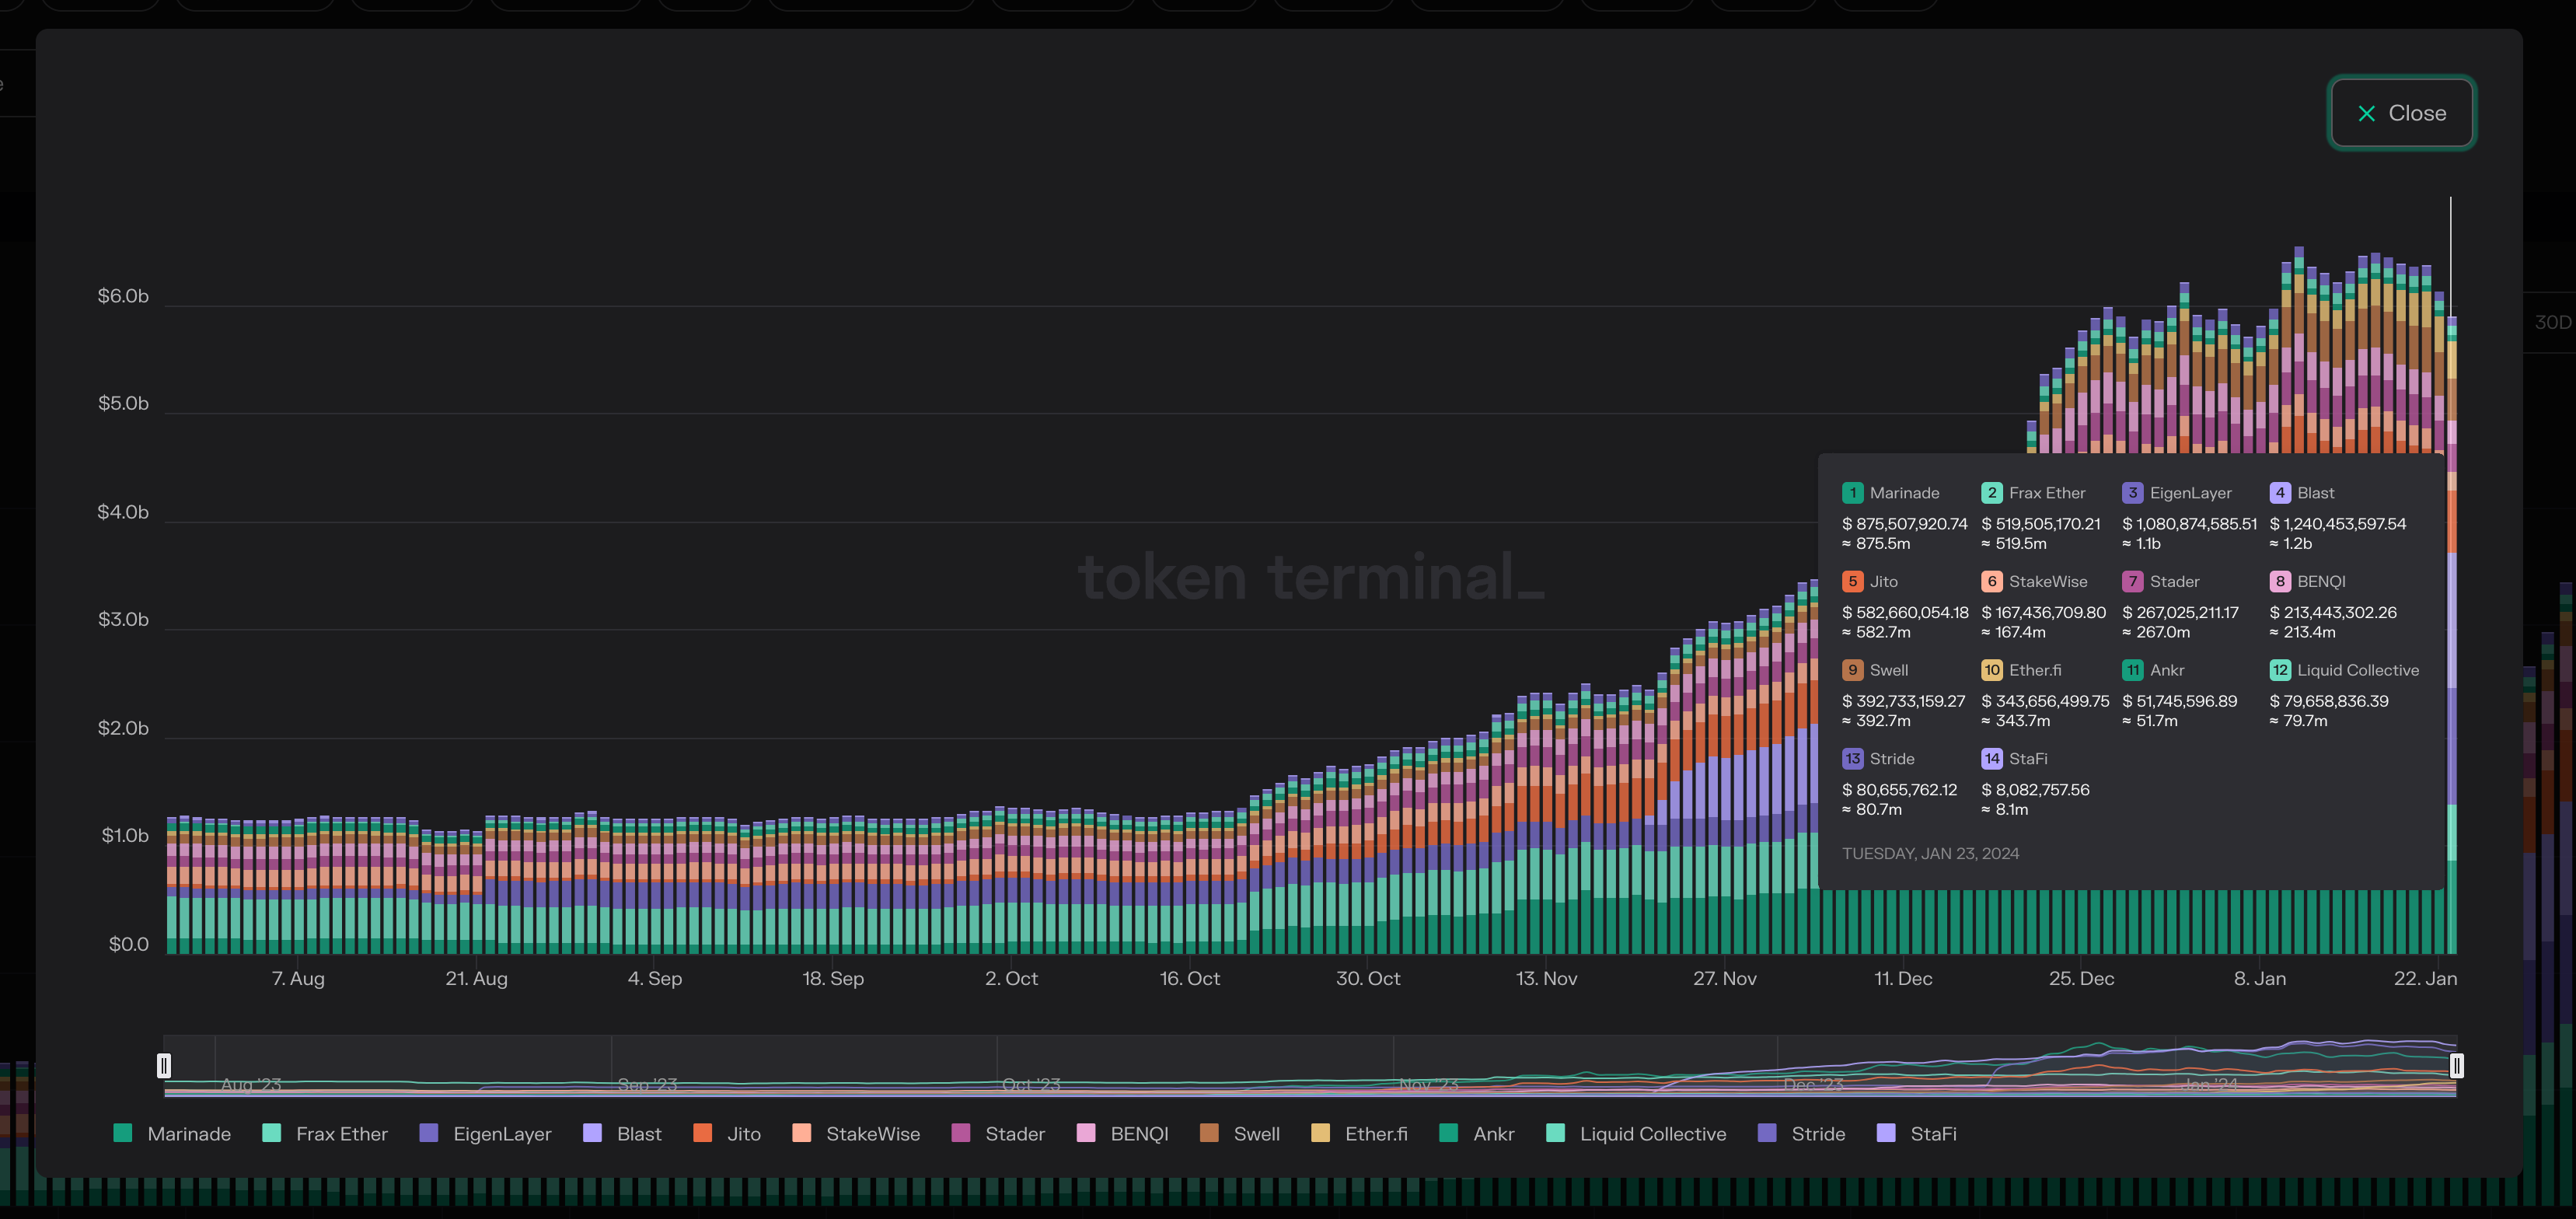Grab the left range navigator handle
The width and height of the screenshot is (2576, 1219).
164,1065
